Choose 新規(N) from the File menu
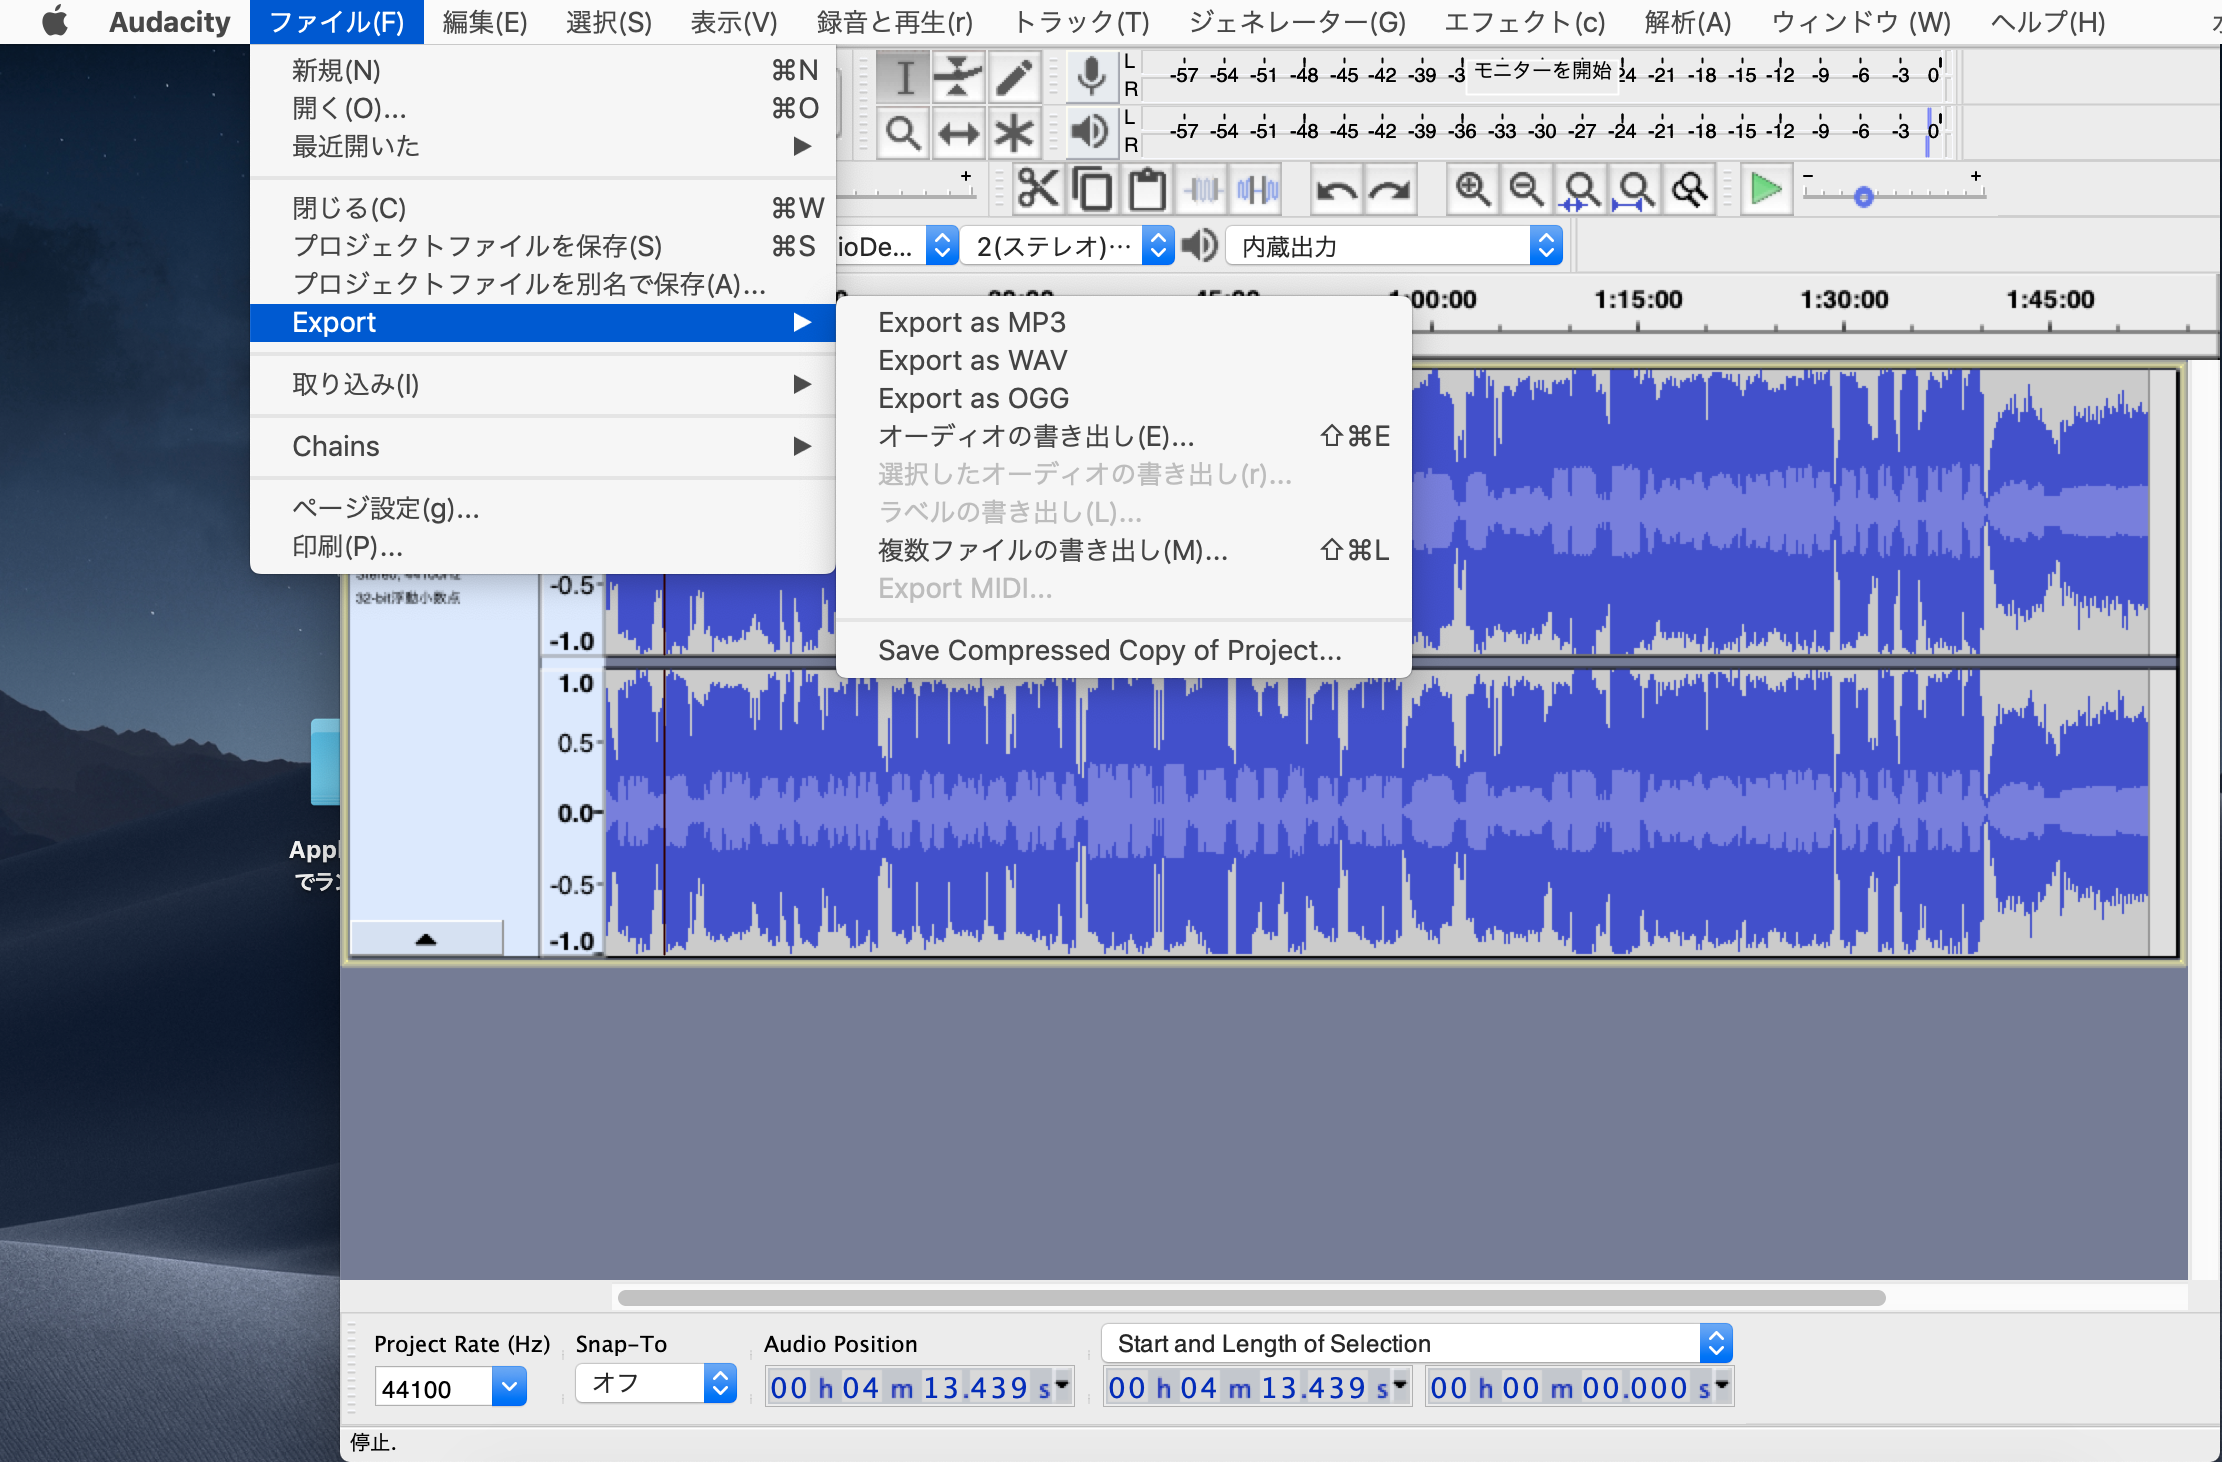2222x1462 pixels. [x=543, y=70]
